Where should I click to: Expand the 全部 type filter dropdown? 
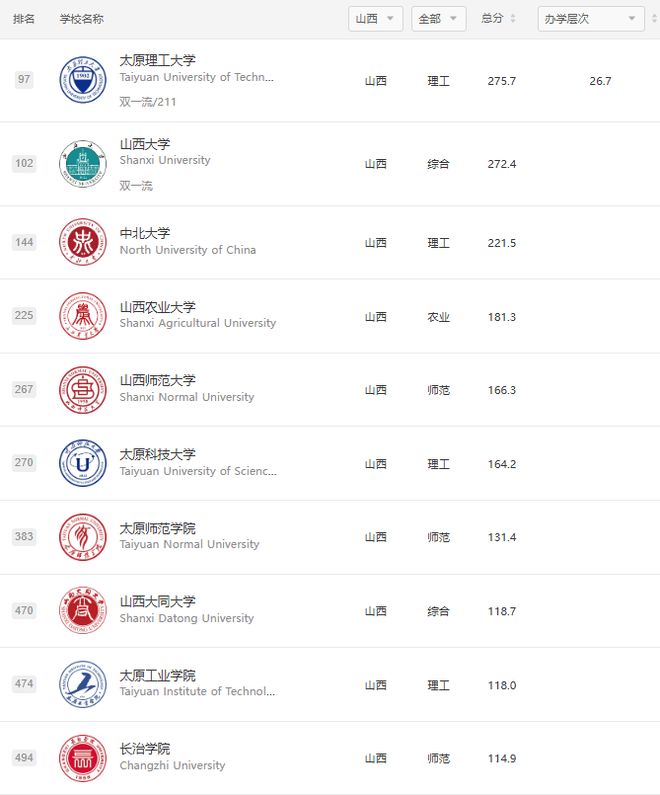click(x=438, y=19)
